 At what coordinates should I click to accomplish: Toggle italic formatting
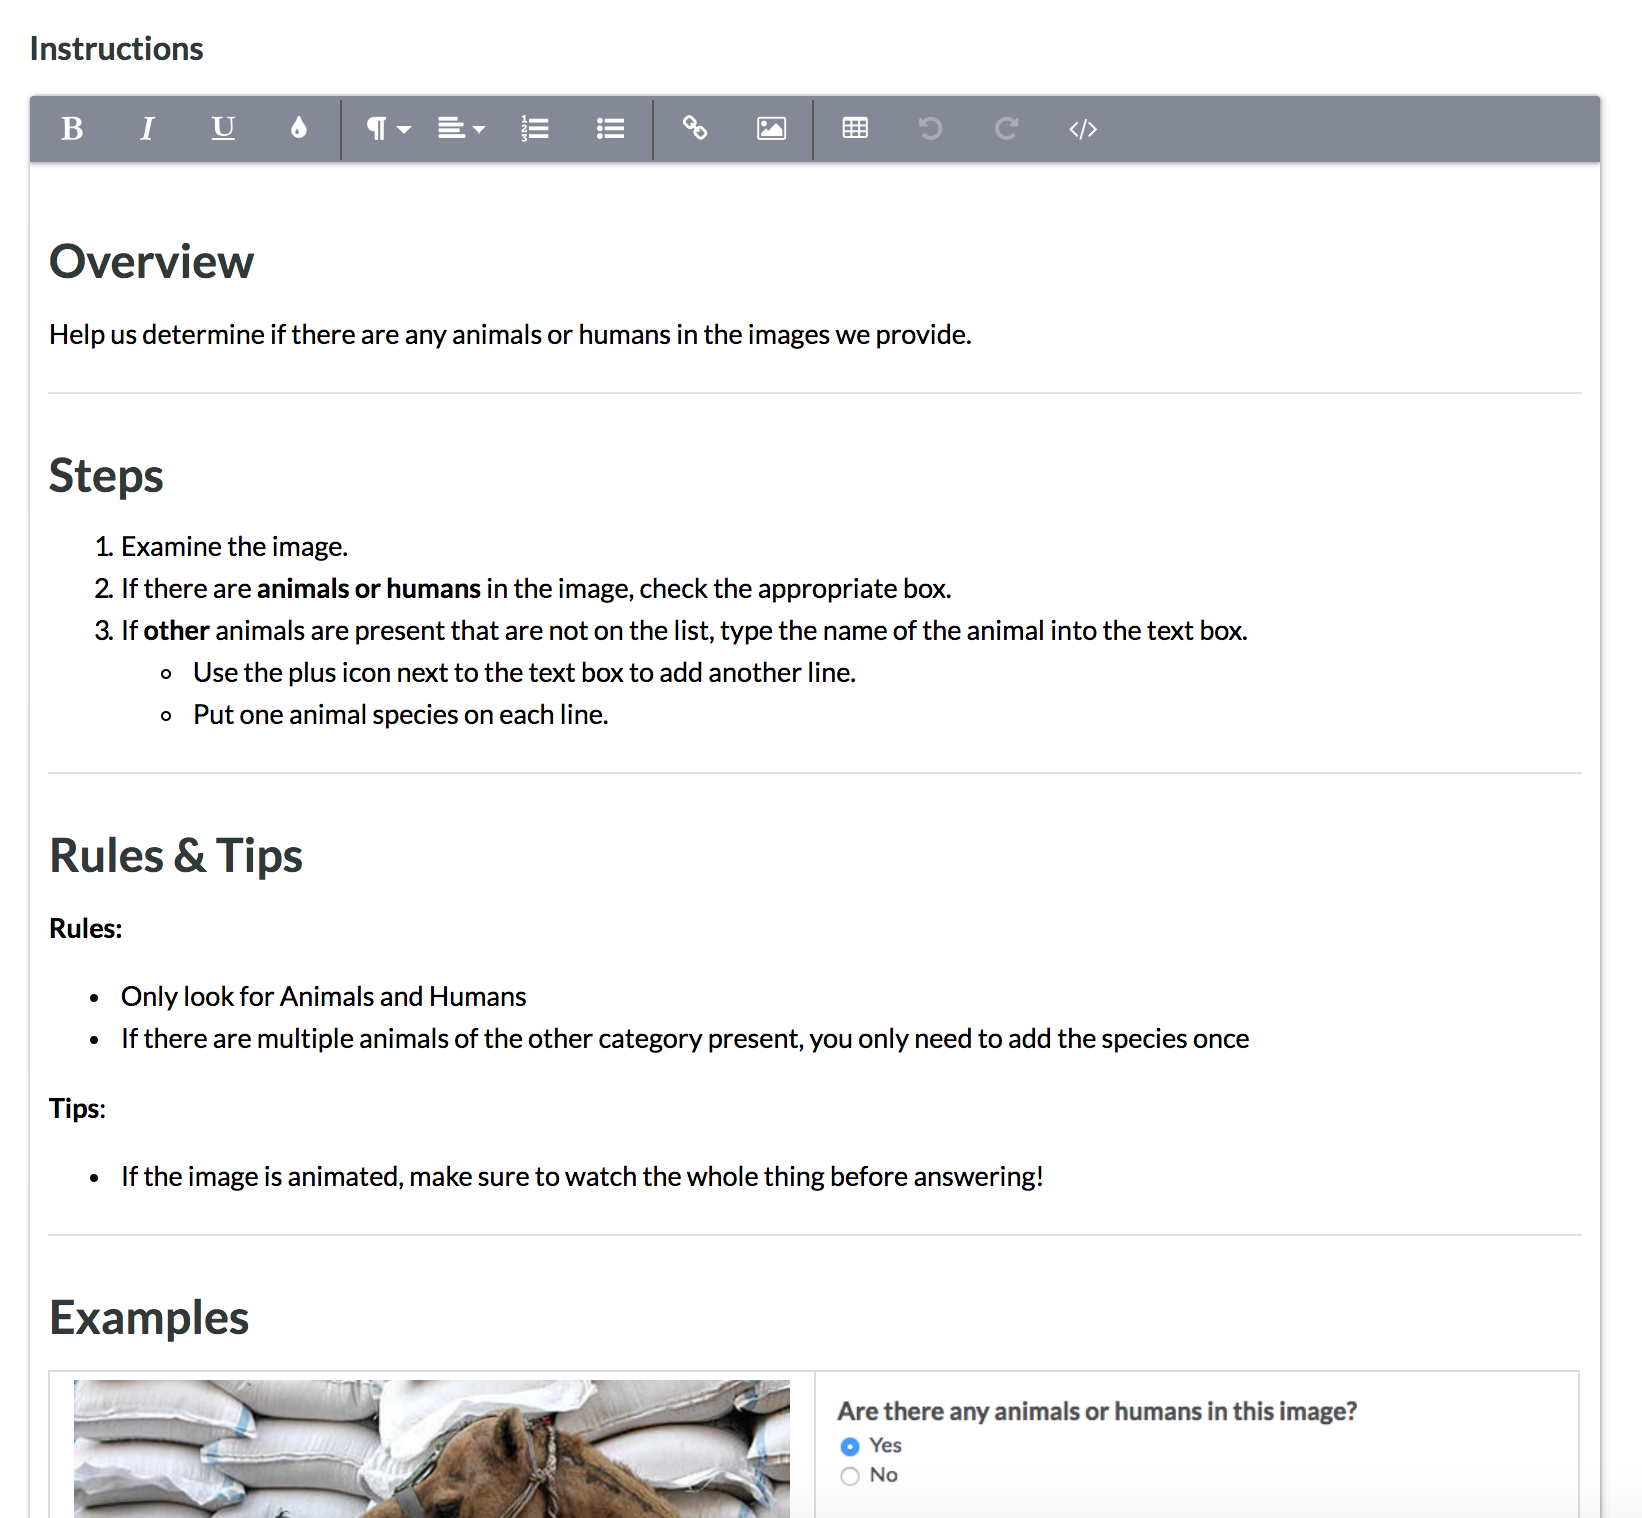147,128
